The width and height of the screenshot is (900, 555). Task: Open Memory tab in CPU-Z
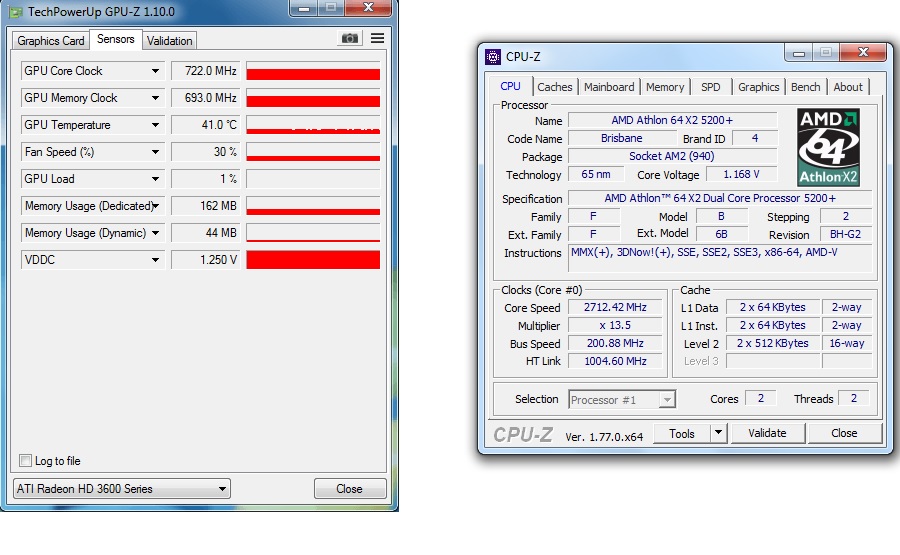pos(665,87)
